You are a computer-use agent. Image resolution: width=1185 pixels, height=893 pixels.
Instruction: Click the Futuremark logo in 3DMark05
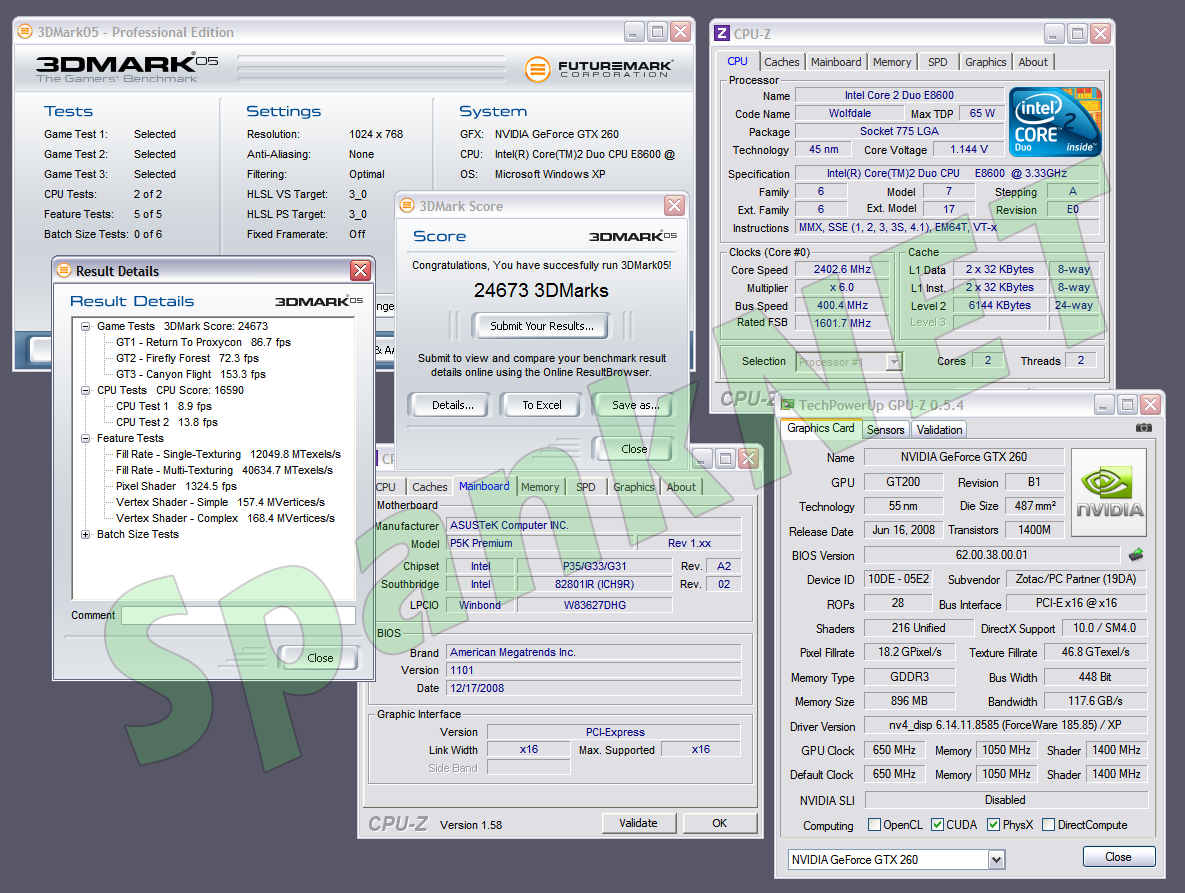coord(599,69)
